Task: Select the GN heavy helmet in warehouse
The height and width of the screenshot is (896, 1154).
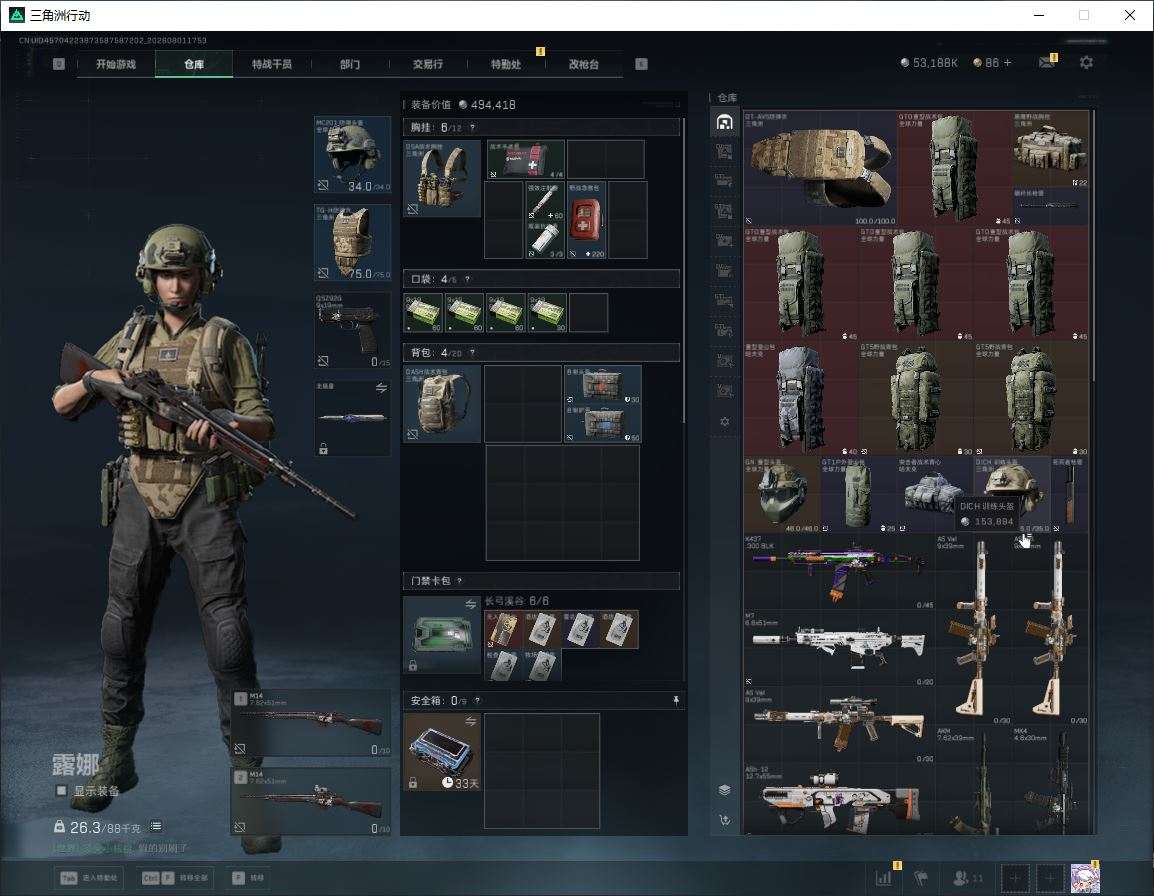Action: pos(782,494)
